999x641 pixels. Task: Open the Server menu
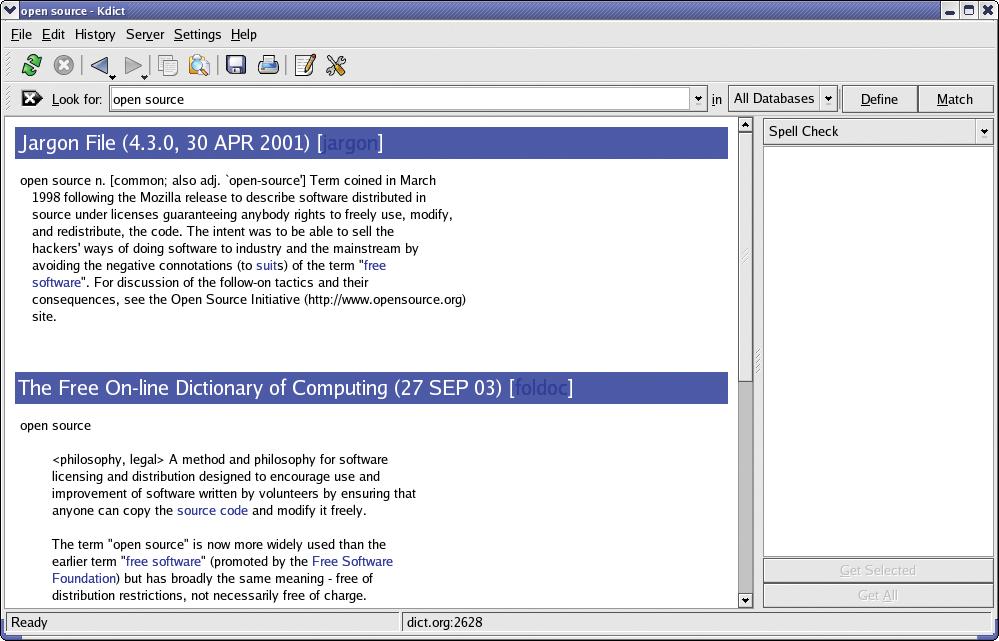point(145,34)
